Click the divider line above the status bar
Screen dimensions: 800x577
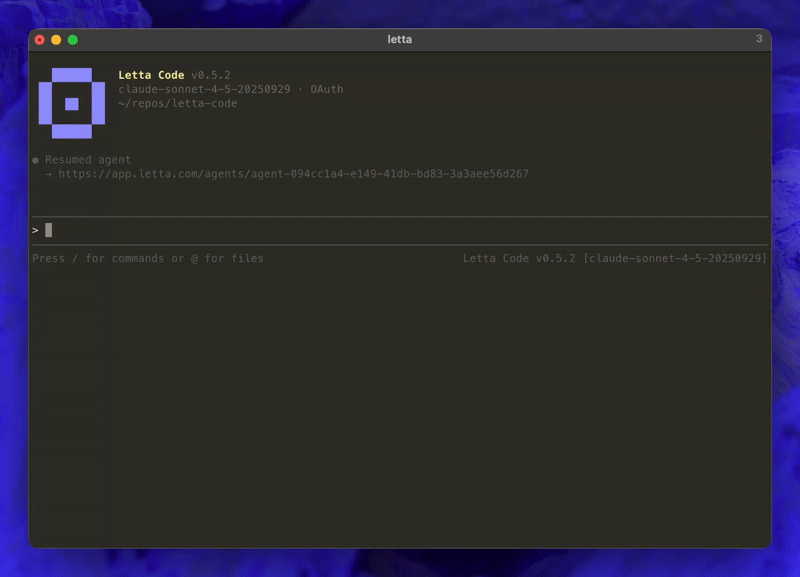coord(400,243)
